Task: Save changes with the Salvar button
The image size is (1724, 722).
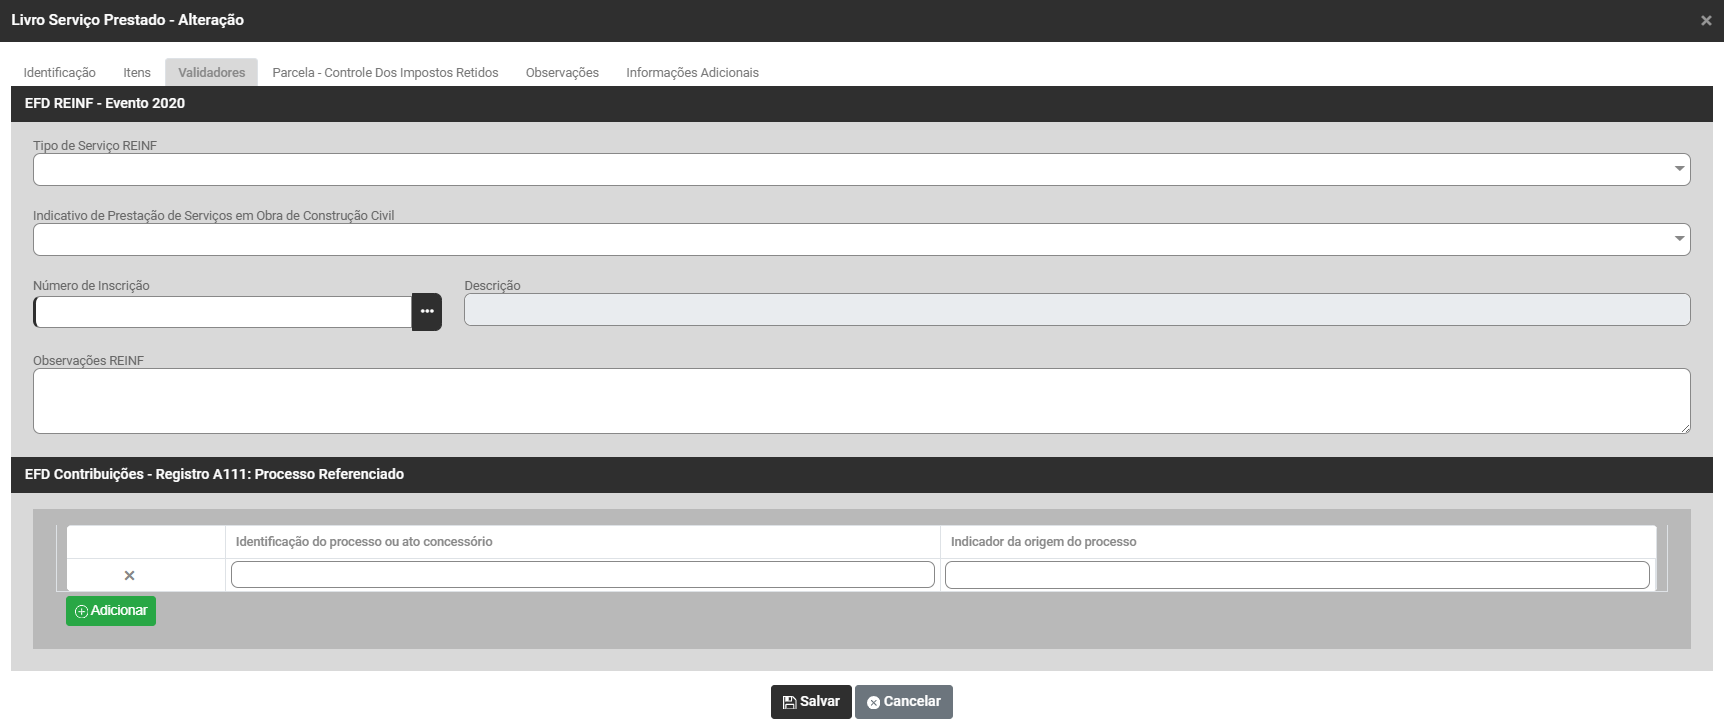Action: click(811, 702)
